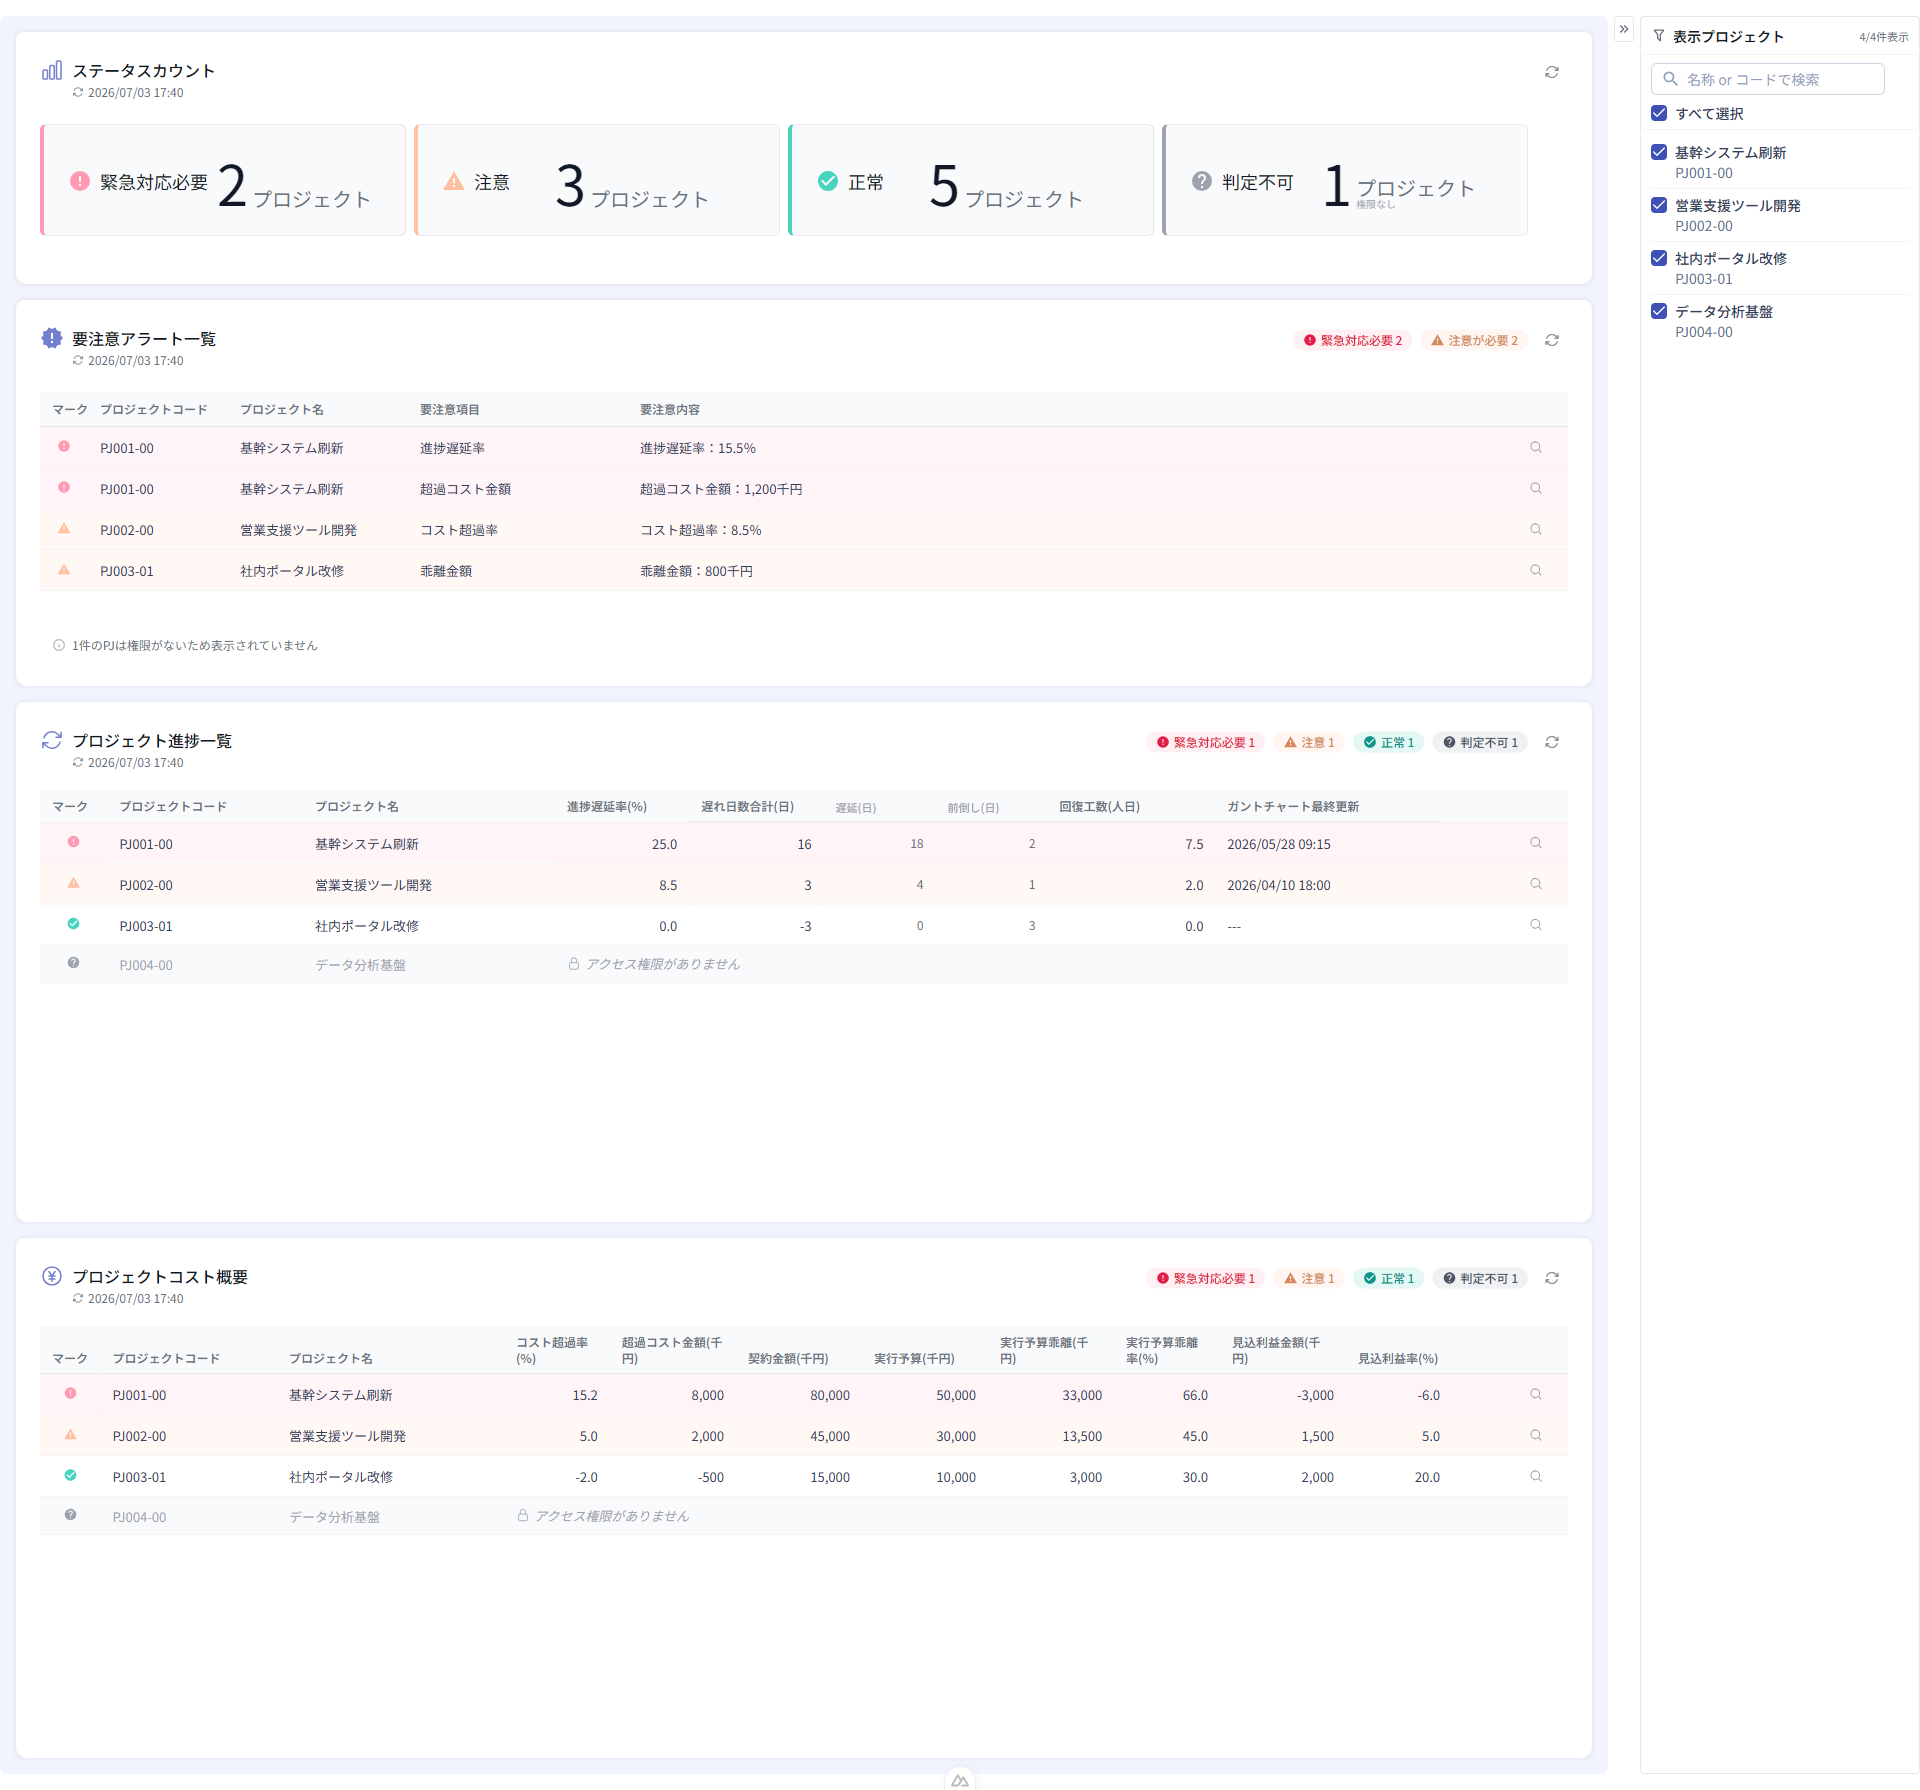
Task: Filter alerts by 緊急対応必要 2 badge
Action: click(1352, 340)
